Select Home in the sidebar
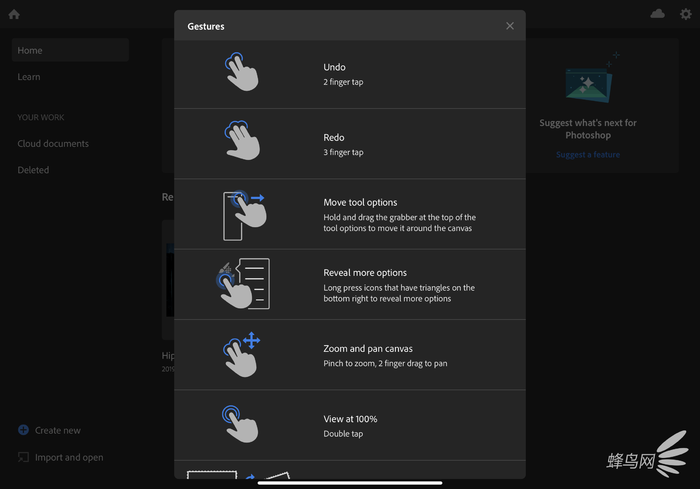The width and height of the screenshot is (700, 489). pos(71,50)
